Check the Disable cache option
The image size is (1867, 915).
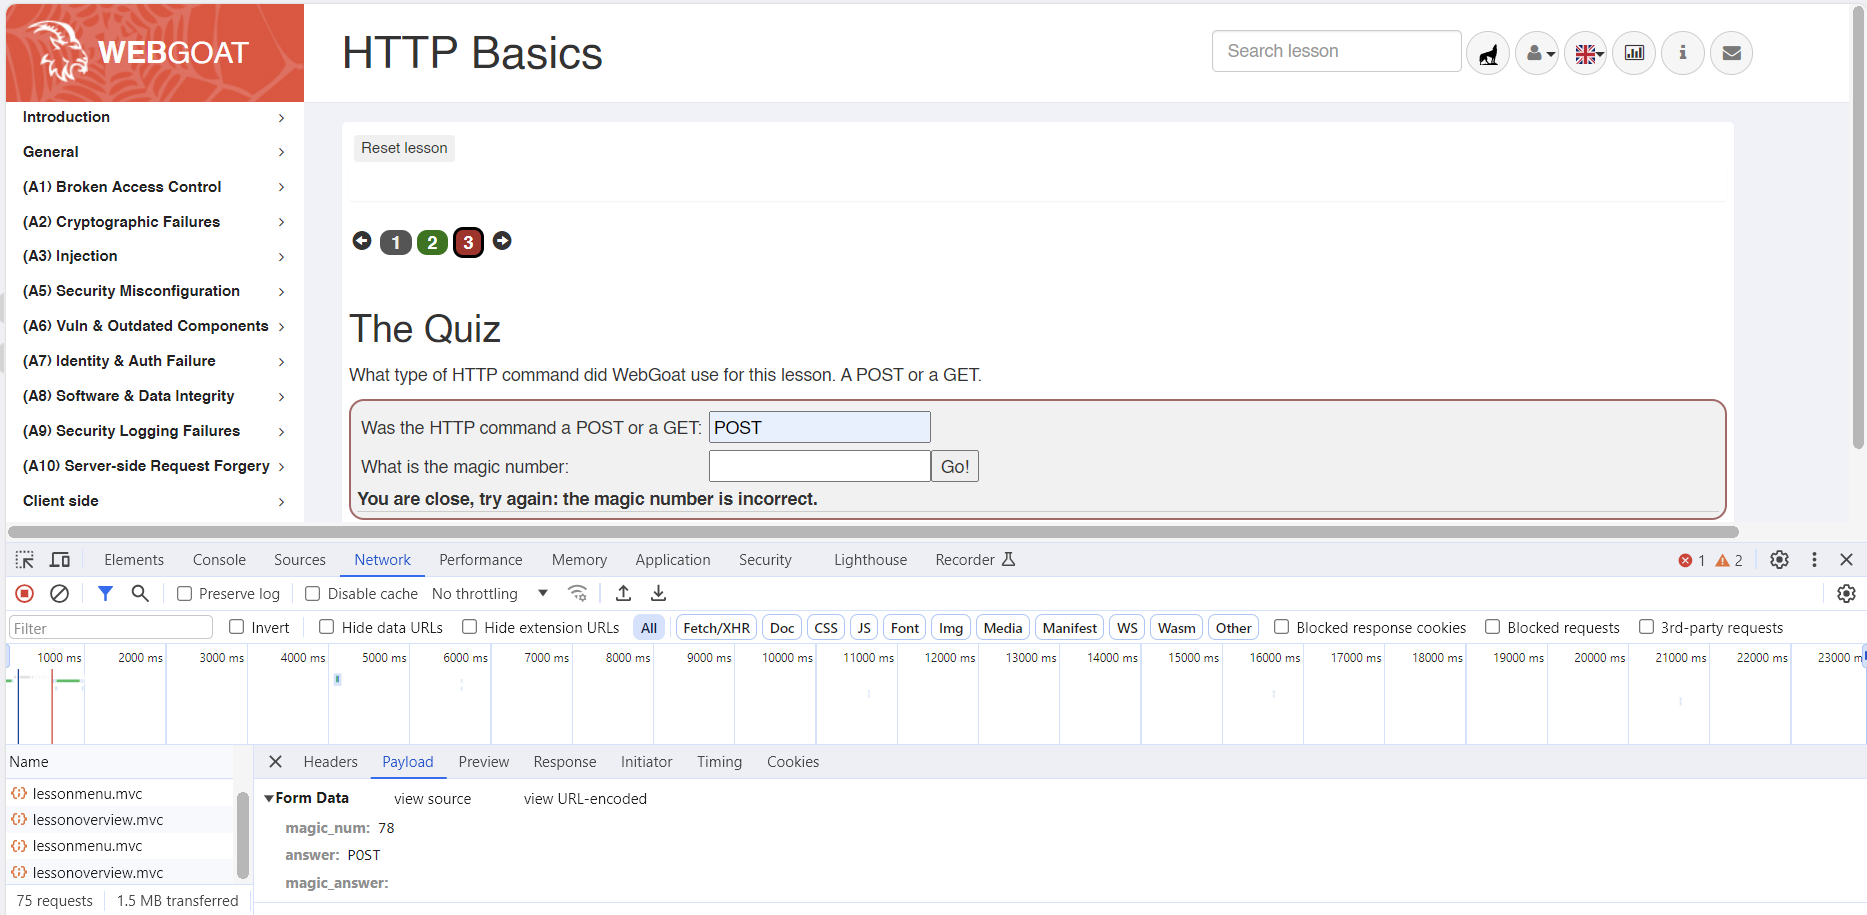(x=313, y=594)
